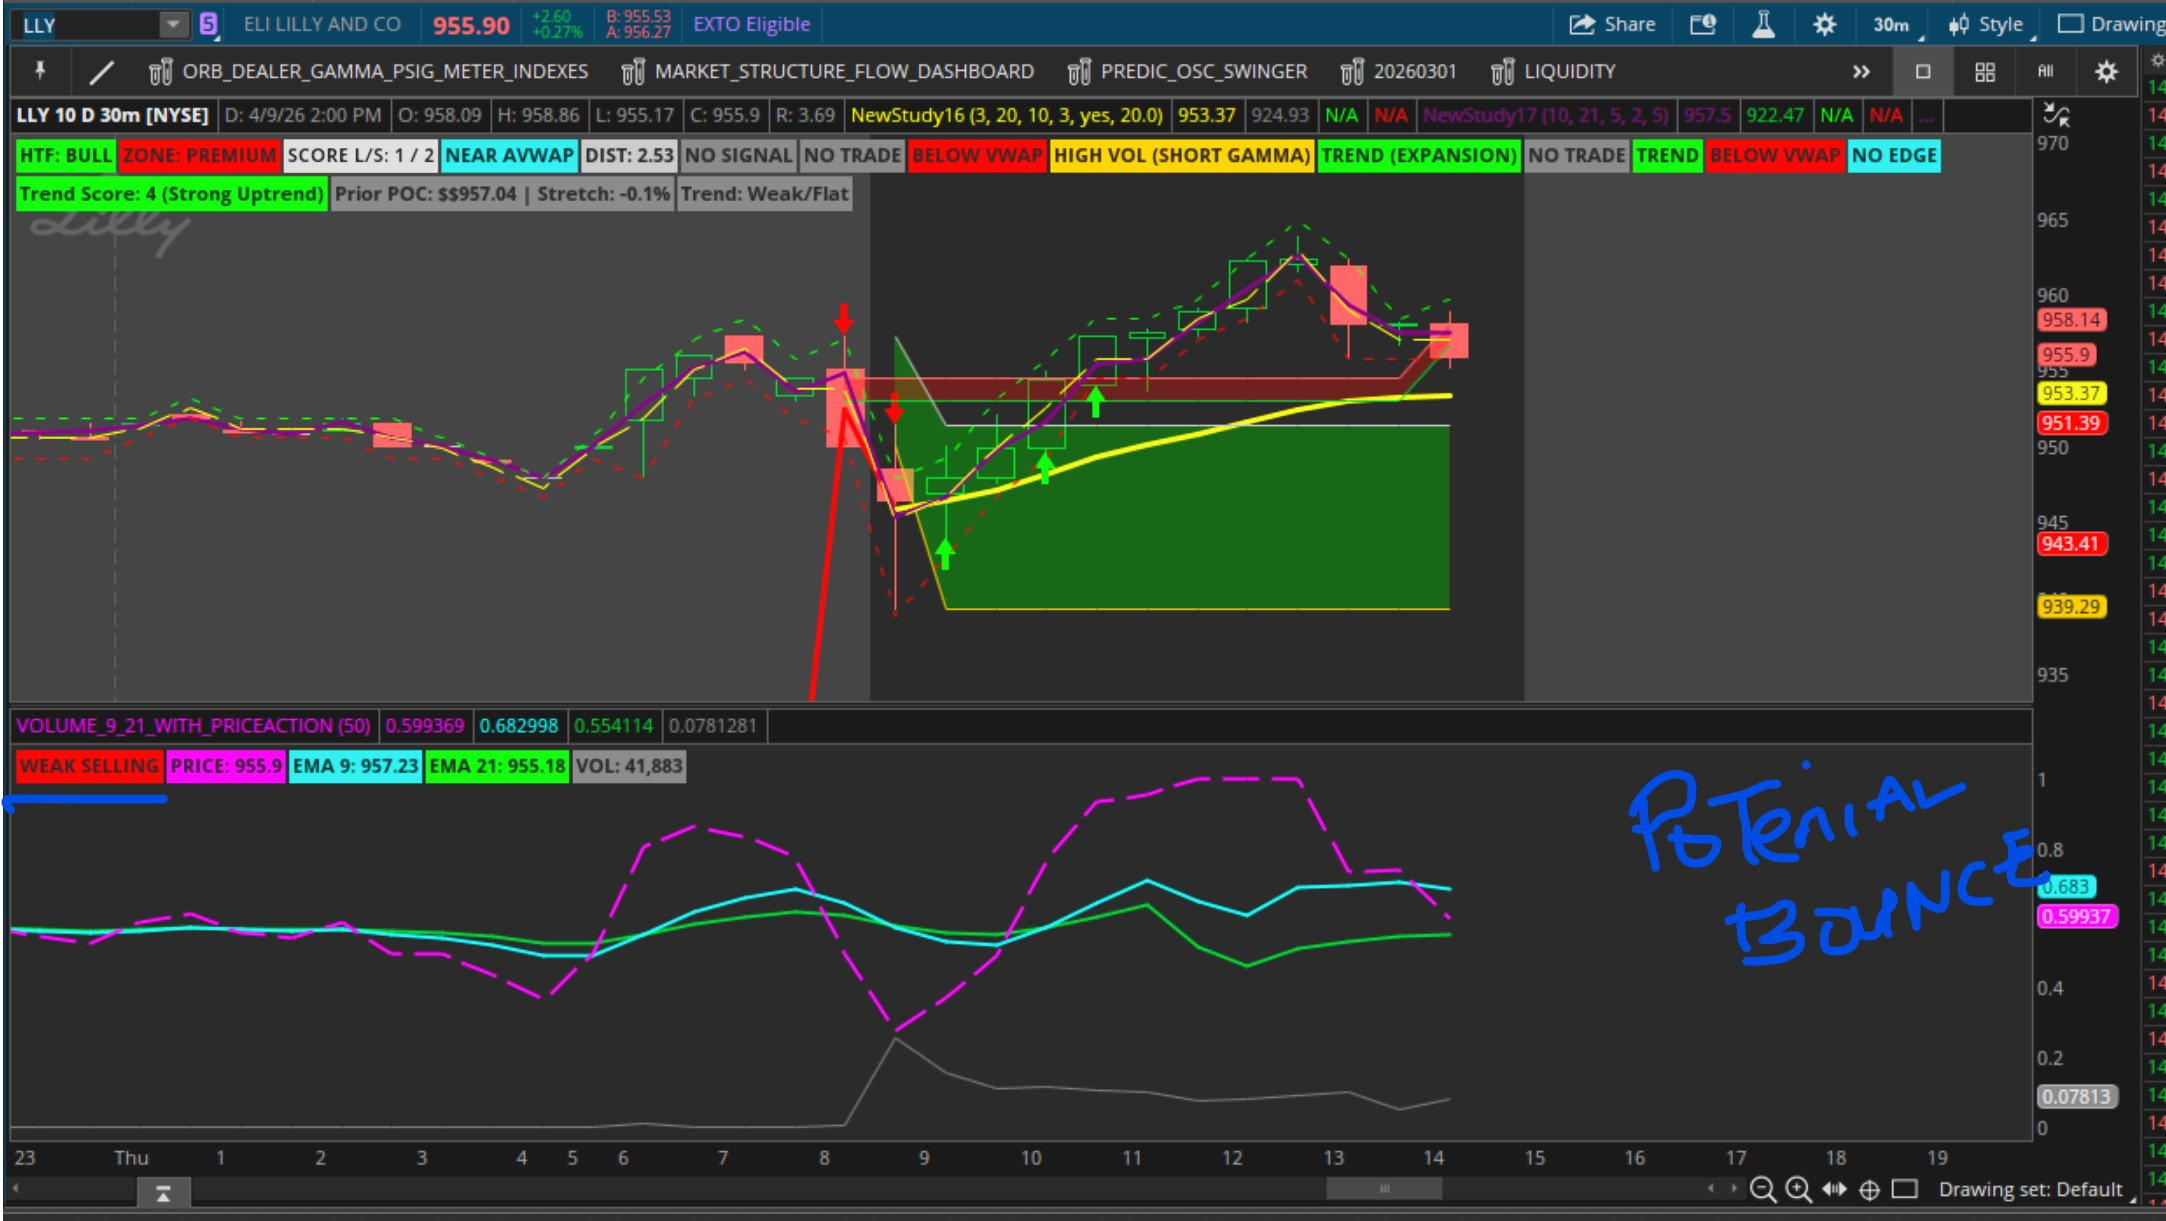Click the horizontal chart scrollbar thumb
The width and height of the screenshot is (2166, 1221).
click(1384, 1189)
